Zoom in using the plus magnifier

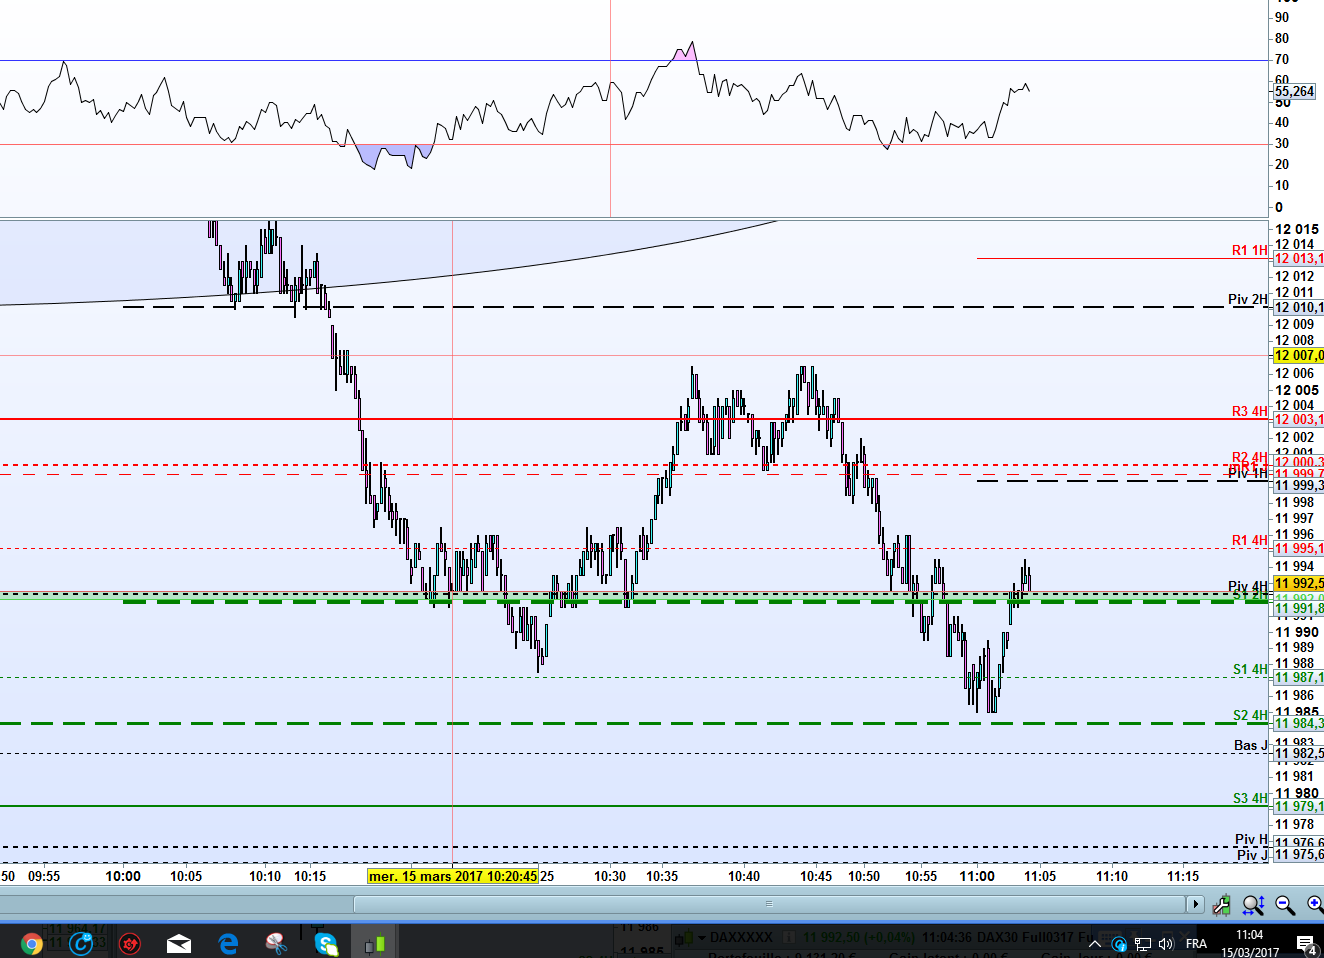[x=1315, y=905]
